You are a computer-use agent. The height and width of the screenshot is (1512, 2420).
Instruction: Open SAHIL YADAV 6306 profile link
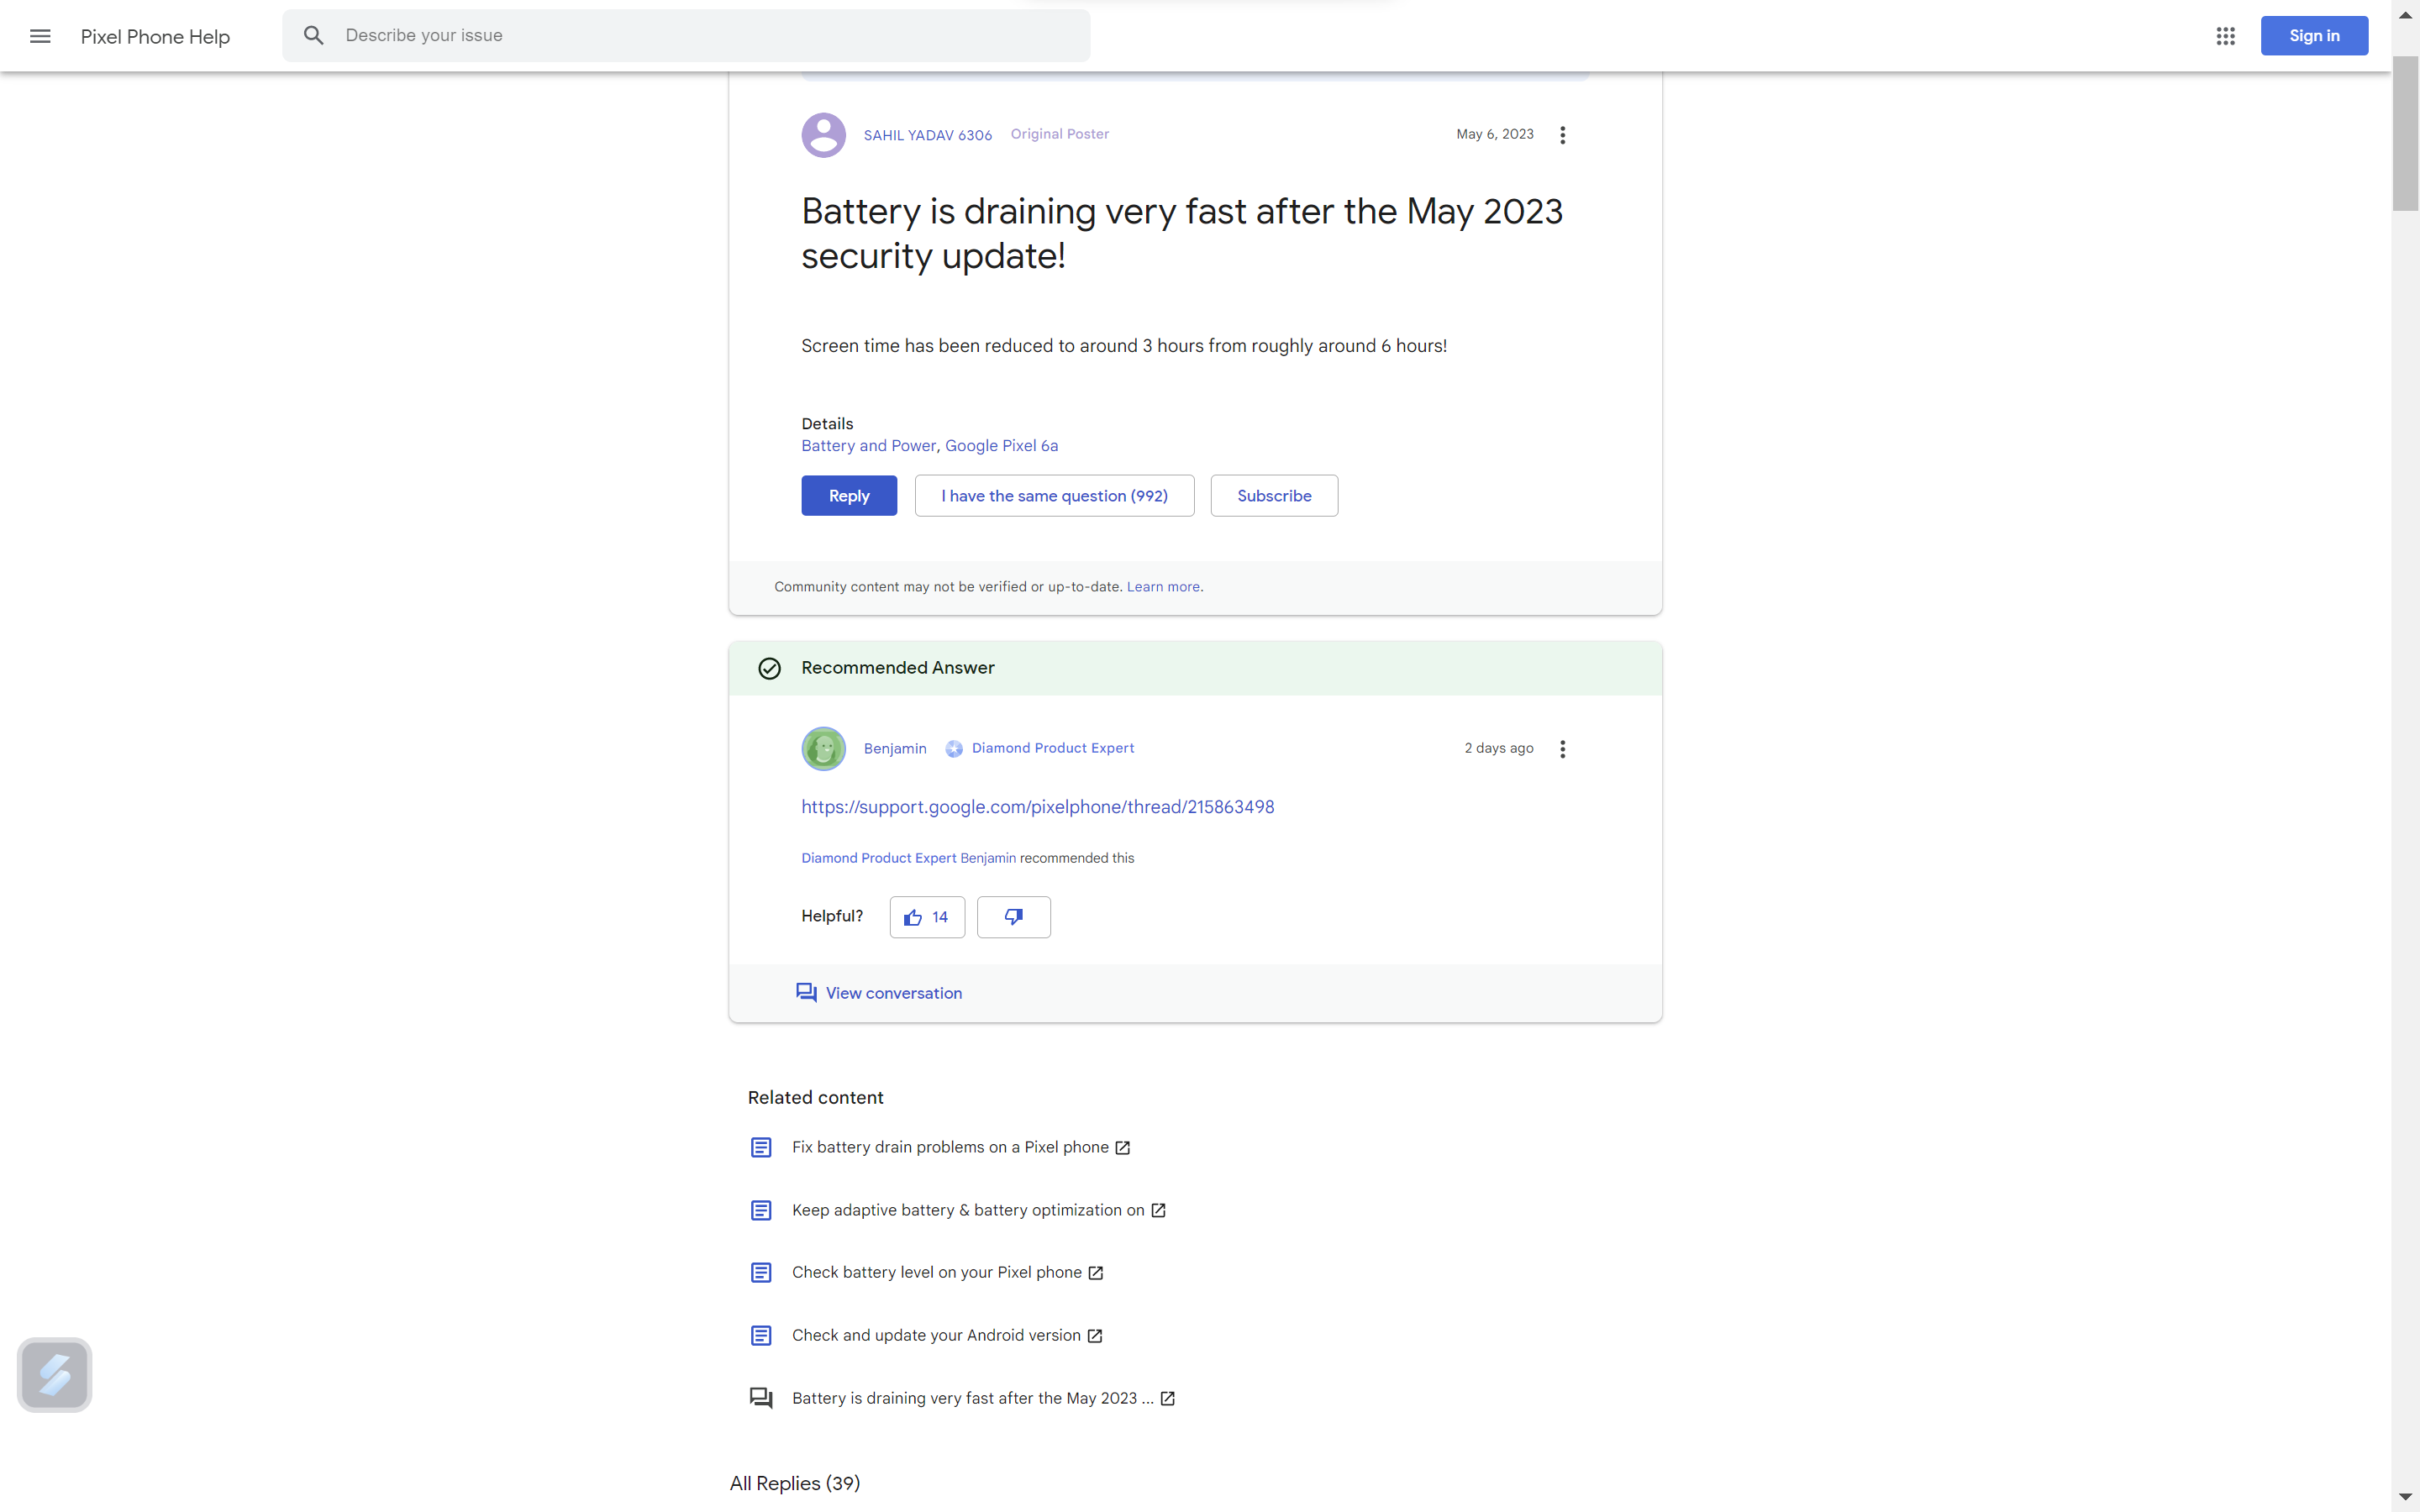point(928,135)
